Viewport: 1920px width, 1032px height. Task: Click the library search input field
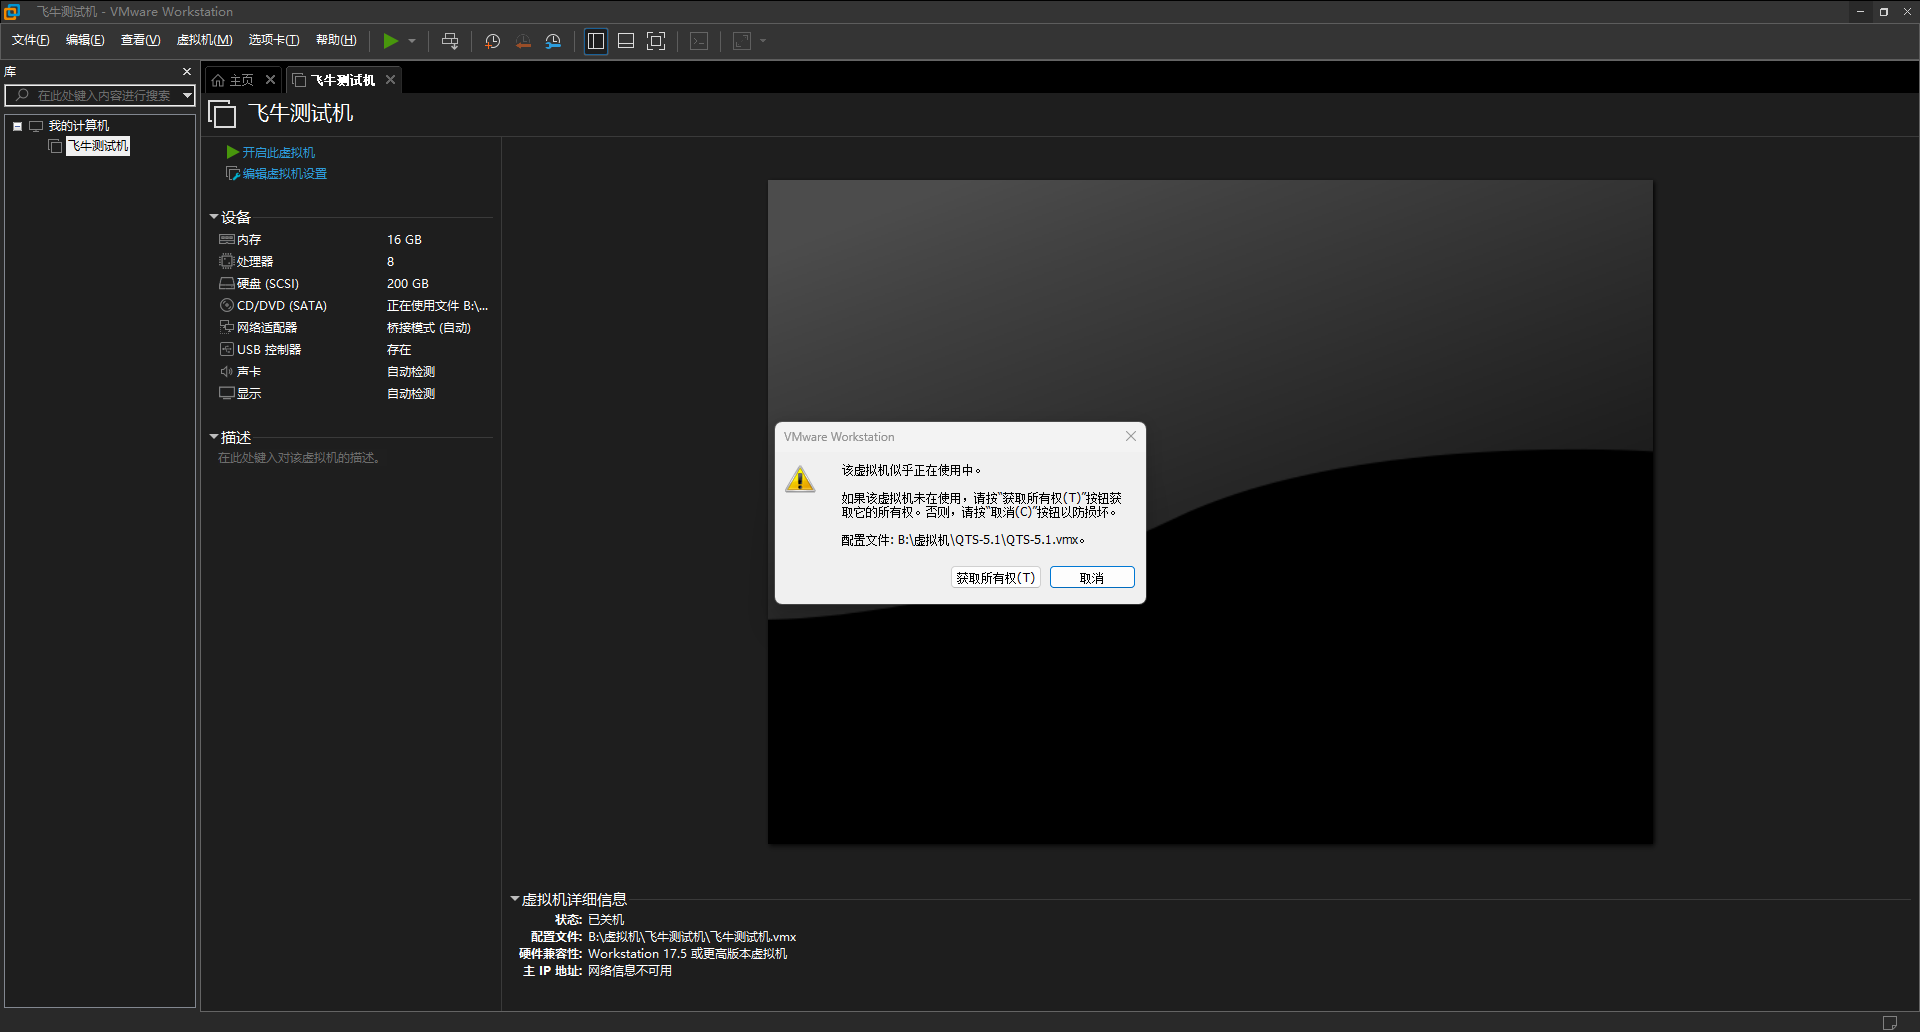(102, 96)
